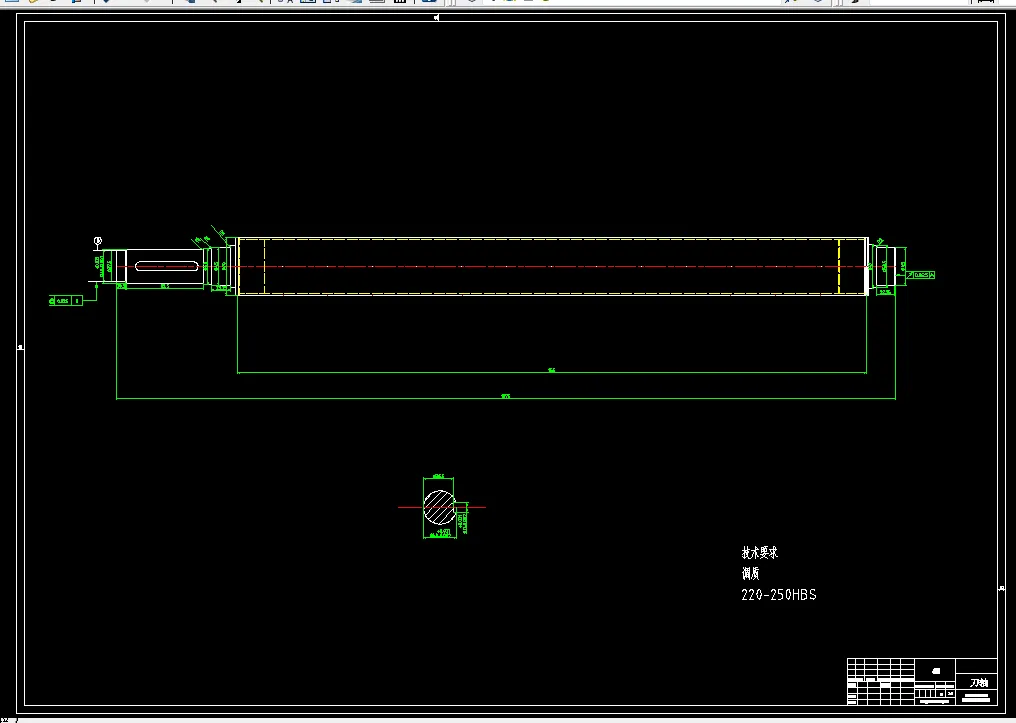The height and width of the screenshot is (723, 1016).
Task: Select the right yellow dashed vertical line
Action: [838, 266]
